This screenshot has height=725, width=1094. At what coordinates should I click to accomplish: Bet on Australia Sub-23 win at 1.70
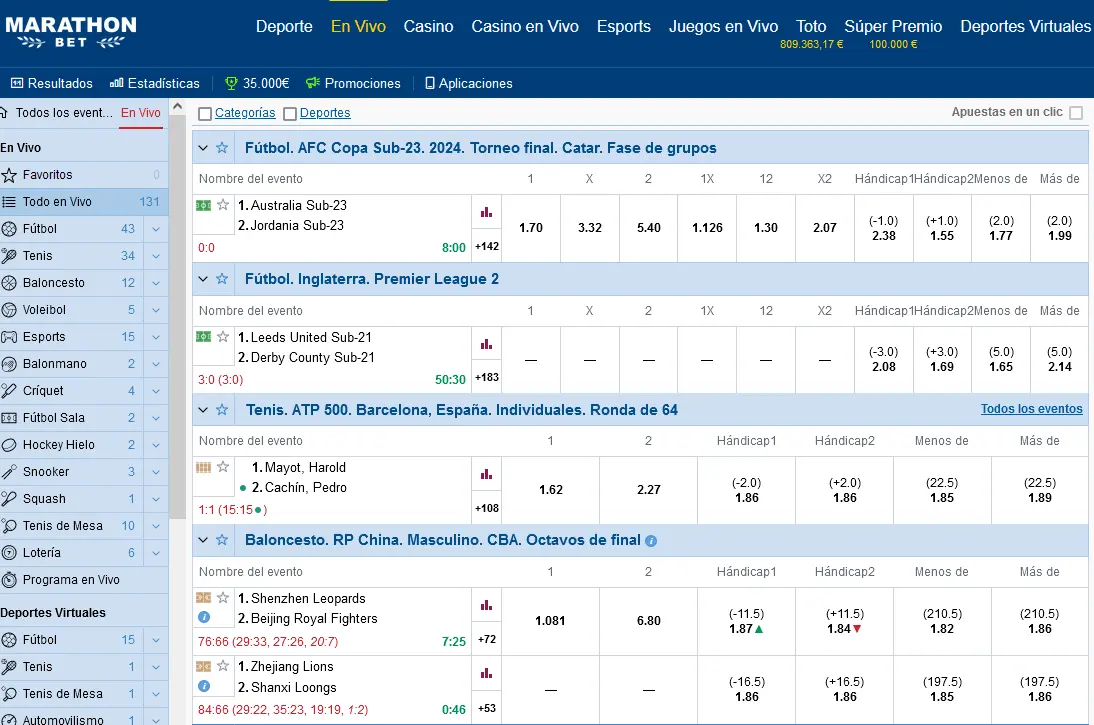coord(531,228)
